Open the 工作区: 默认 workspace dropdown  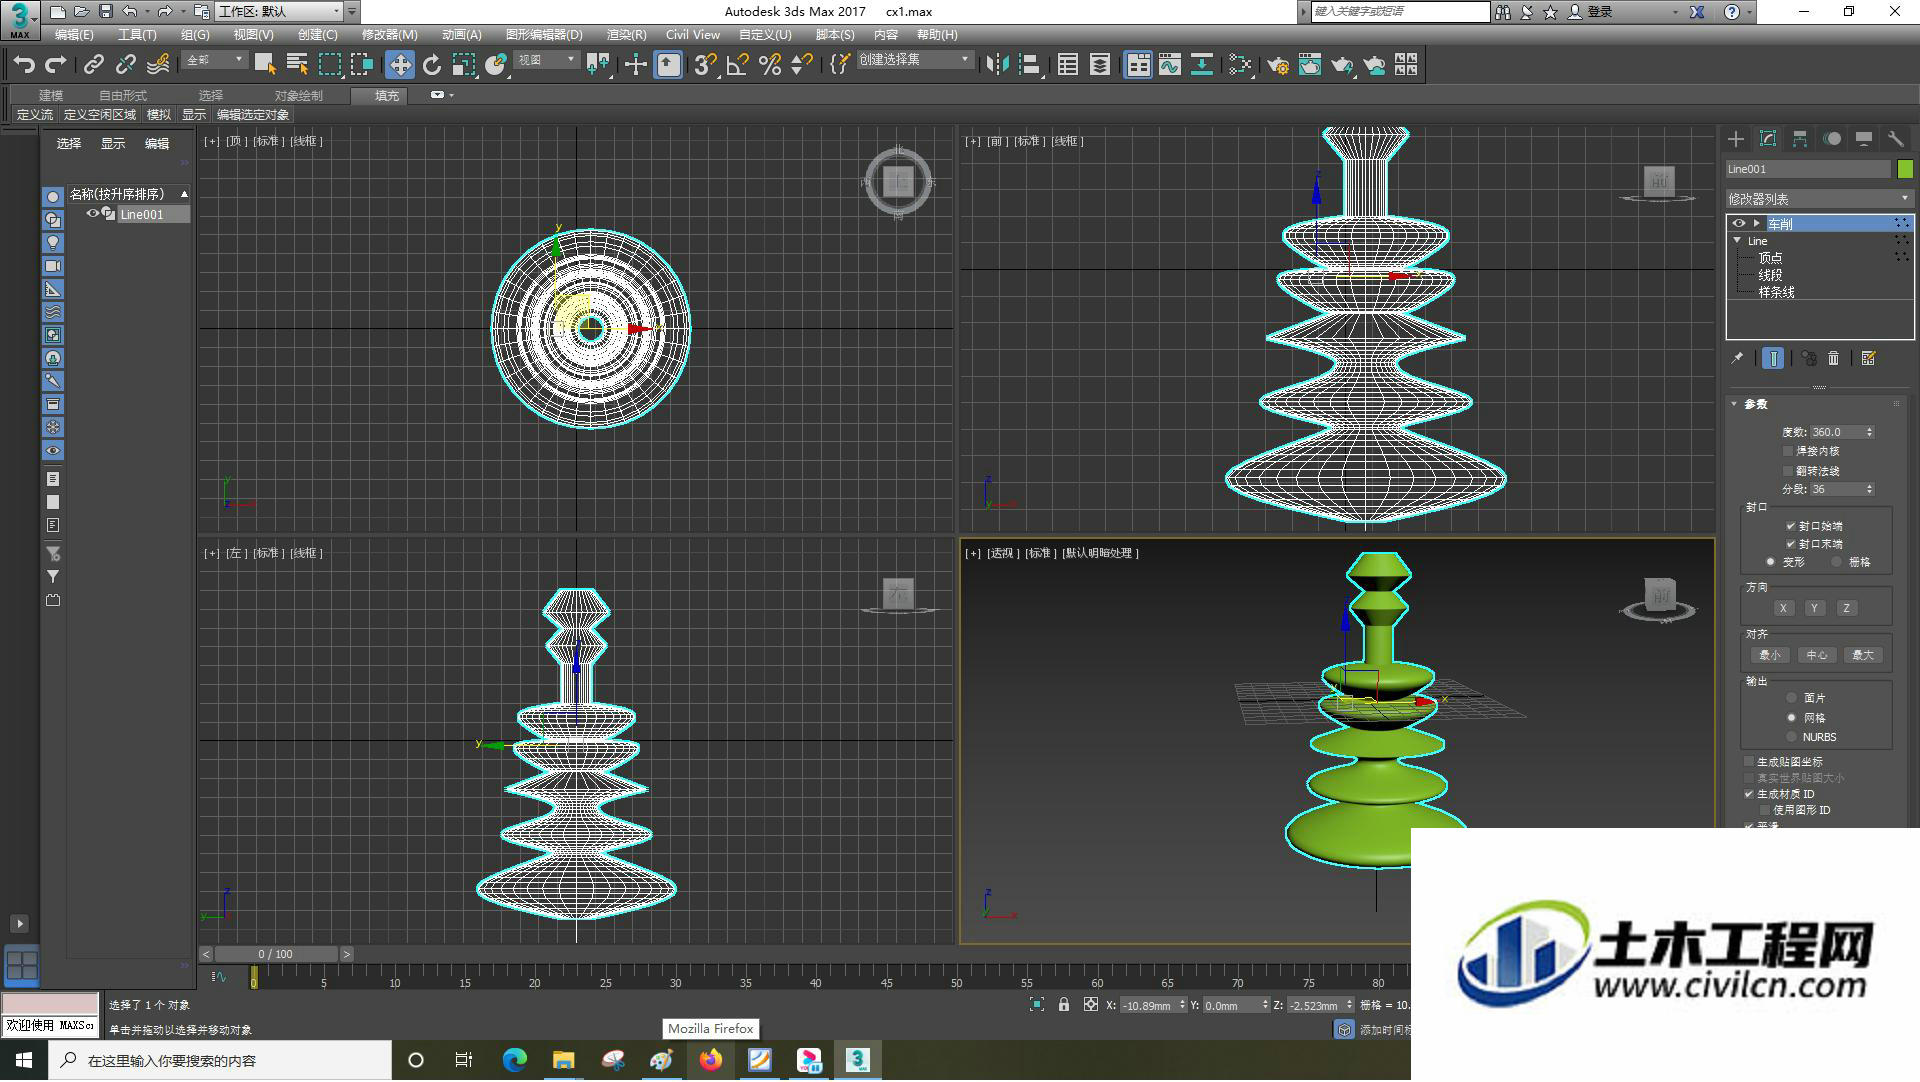point(280,12)
